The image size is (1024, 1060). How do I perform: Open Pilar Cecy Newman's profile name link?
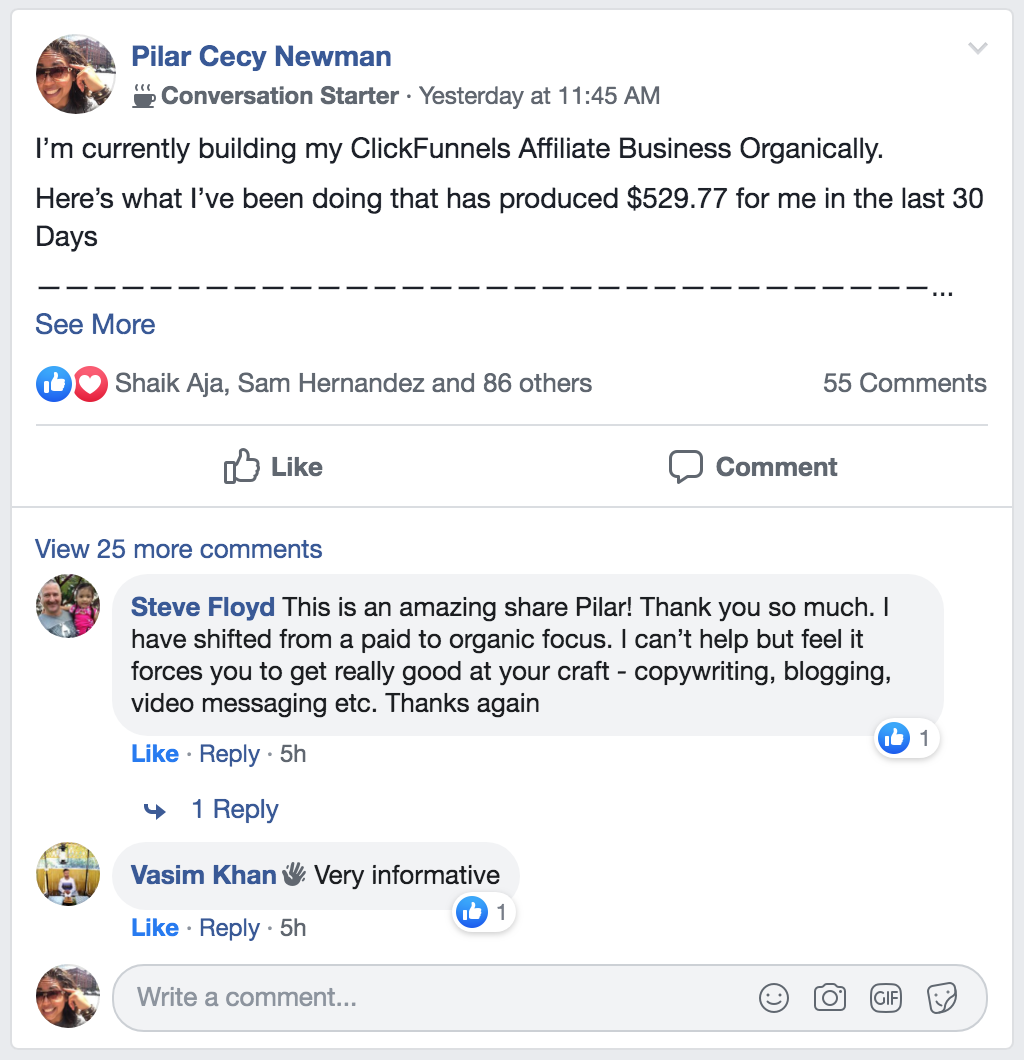[261, 56]
